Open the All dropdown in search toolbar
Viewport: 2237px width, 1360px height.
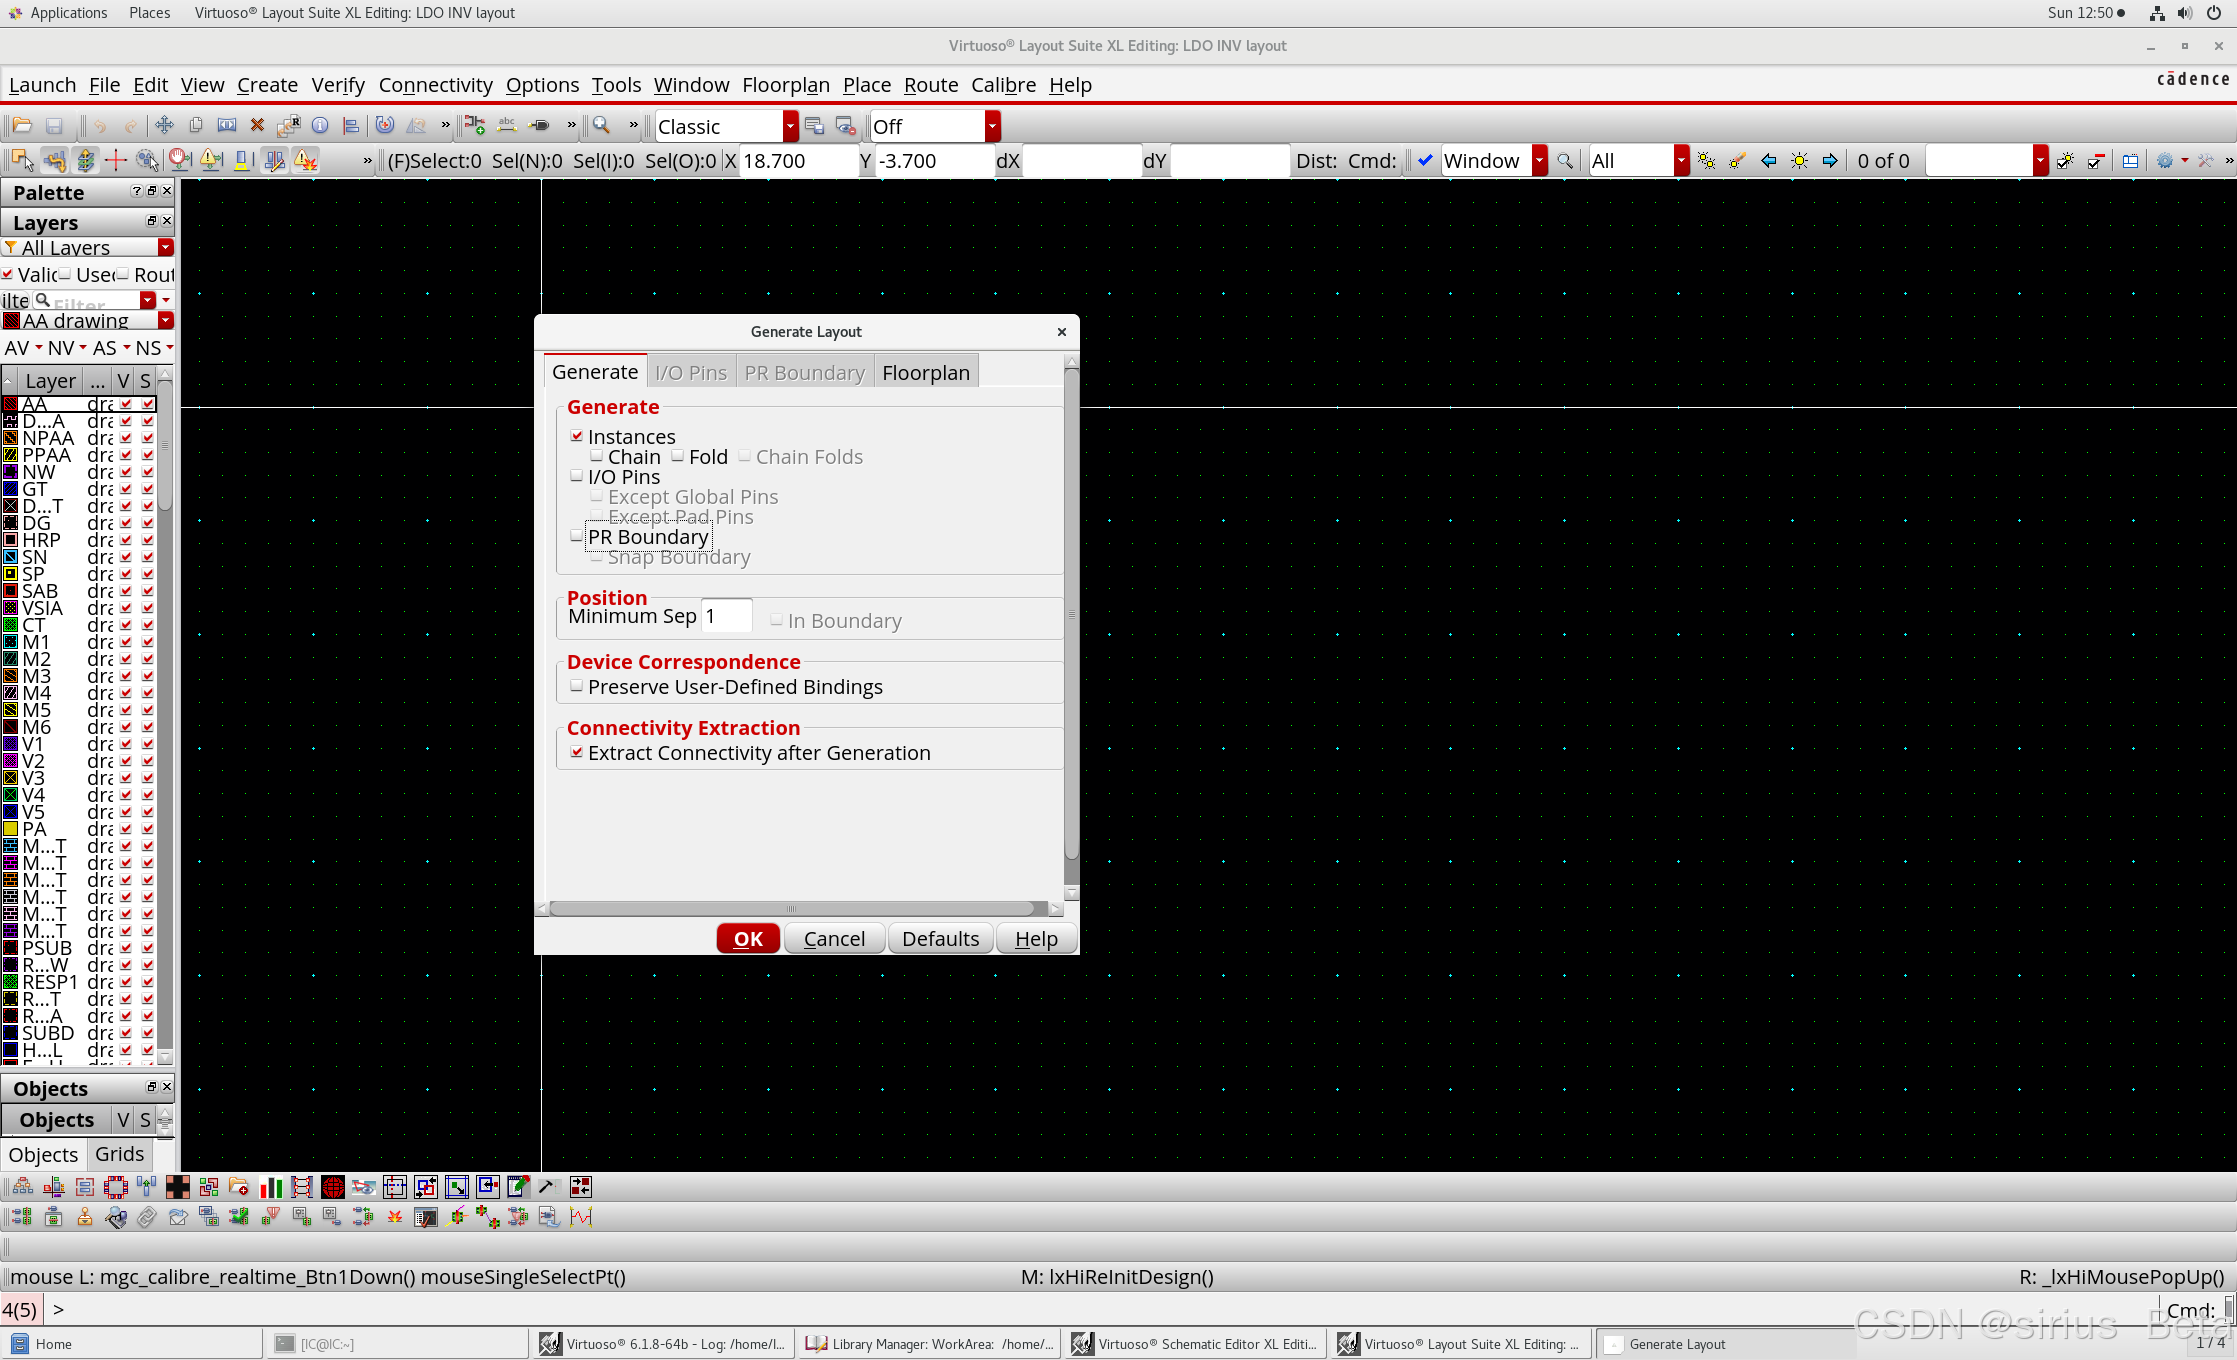pos(1681,161)
